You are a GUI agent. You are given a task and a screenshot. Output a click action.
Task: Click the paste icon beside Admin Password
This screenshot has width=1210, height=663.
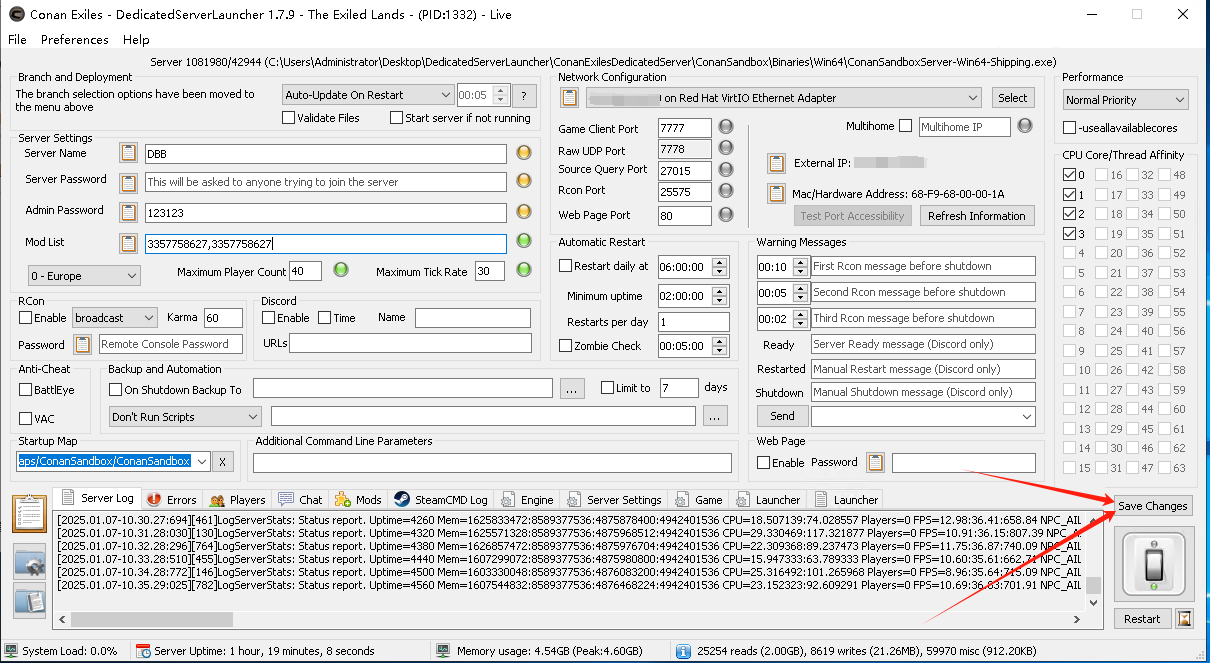click(x=128, y=213)
